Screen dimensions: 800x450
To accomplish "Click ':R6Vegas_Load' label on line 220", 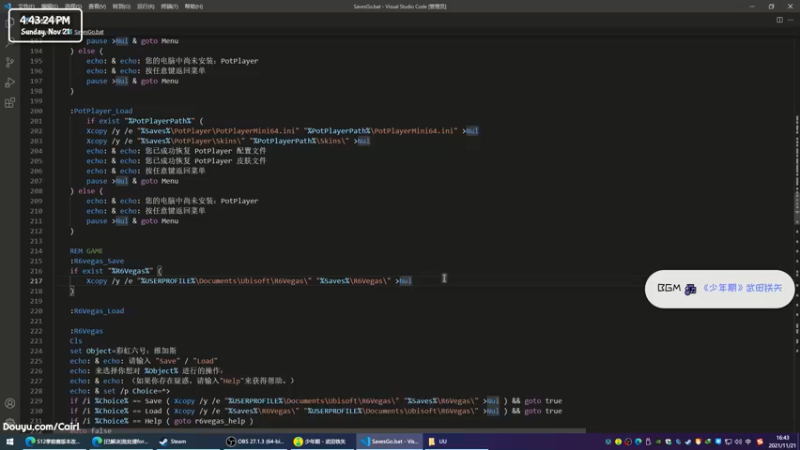I will (x=97, y=311).
